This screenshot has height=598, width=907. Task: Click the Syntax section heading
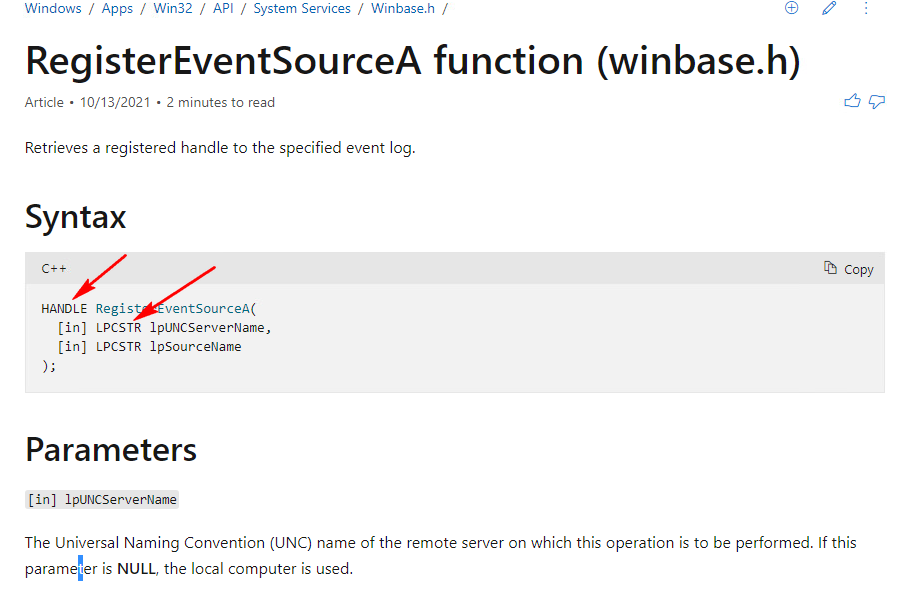point(76,216)
